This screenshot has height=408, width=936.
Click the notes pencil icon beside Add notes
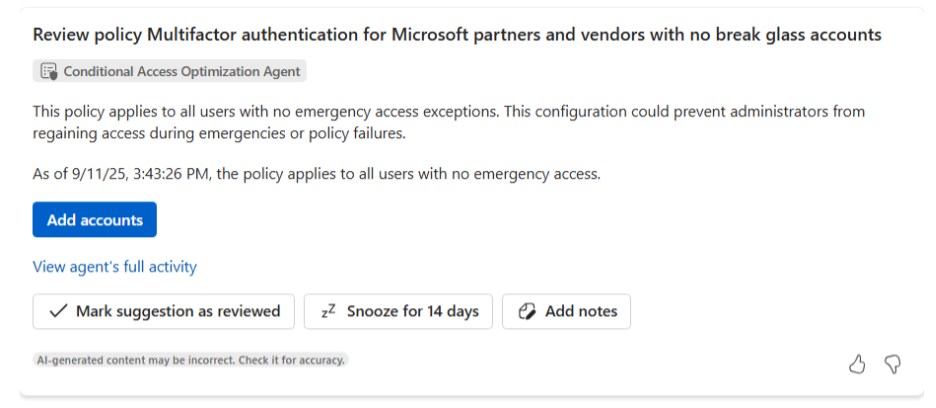[x=527, y=312]
